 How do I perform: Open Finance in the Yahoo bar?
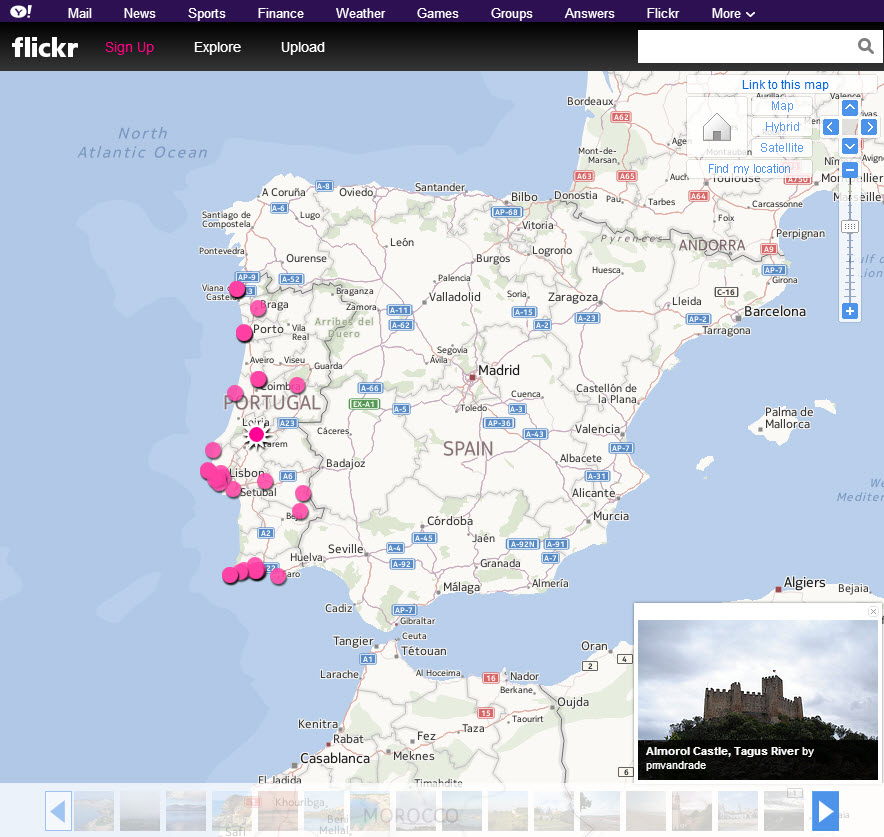coord(280,14)
